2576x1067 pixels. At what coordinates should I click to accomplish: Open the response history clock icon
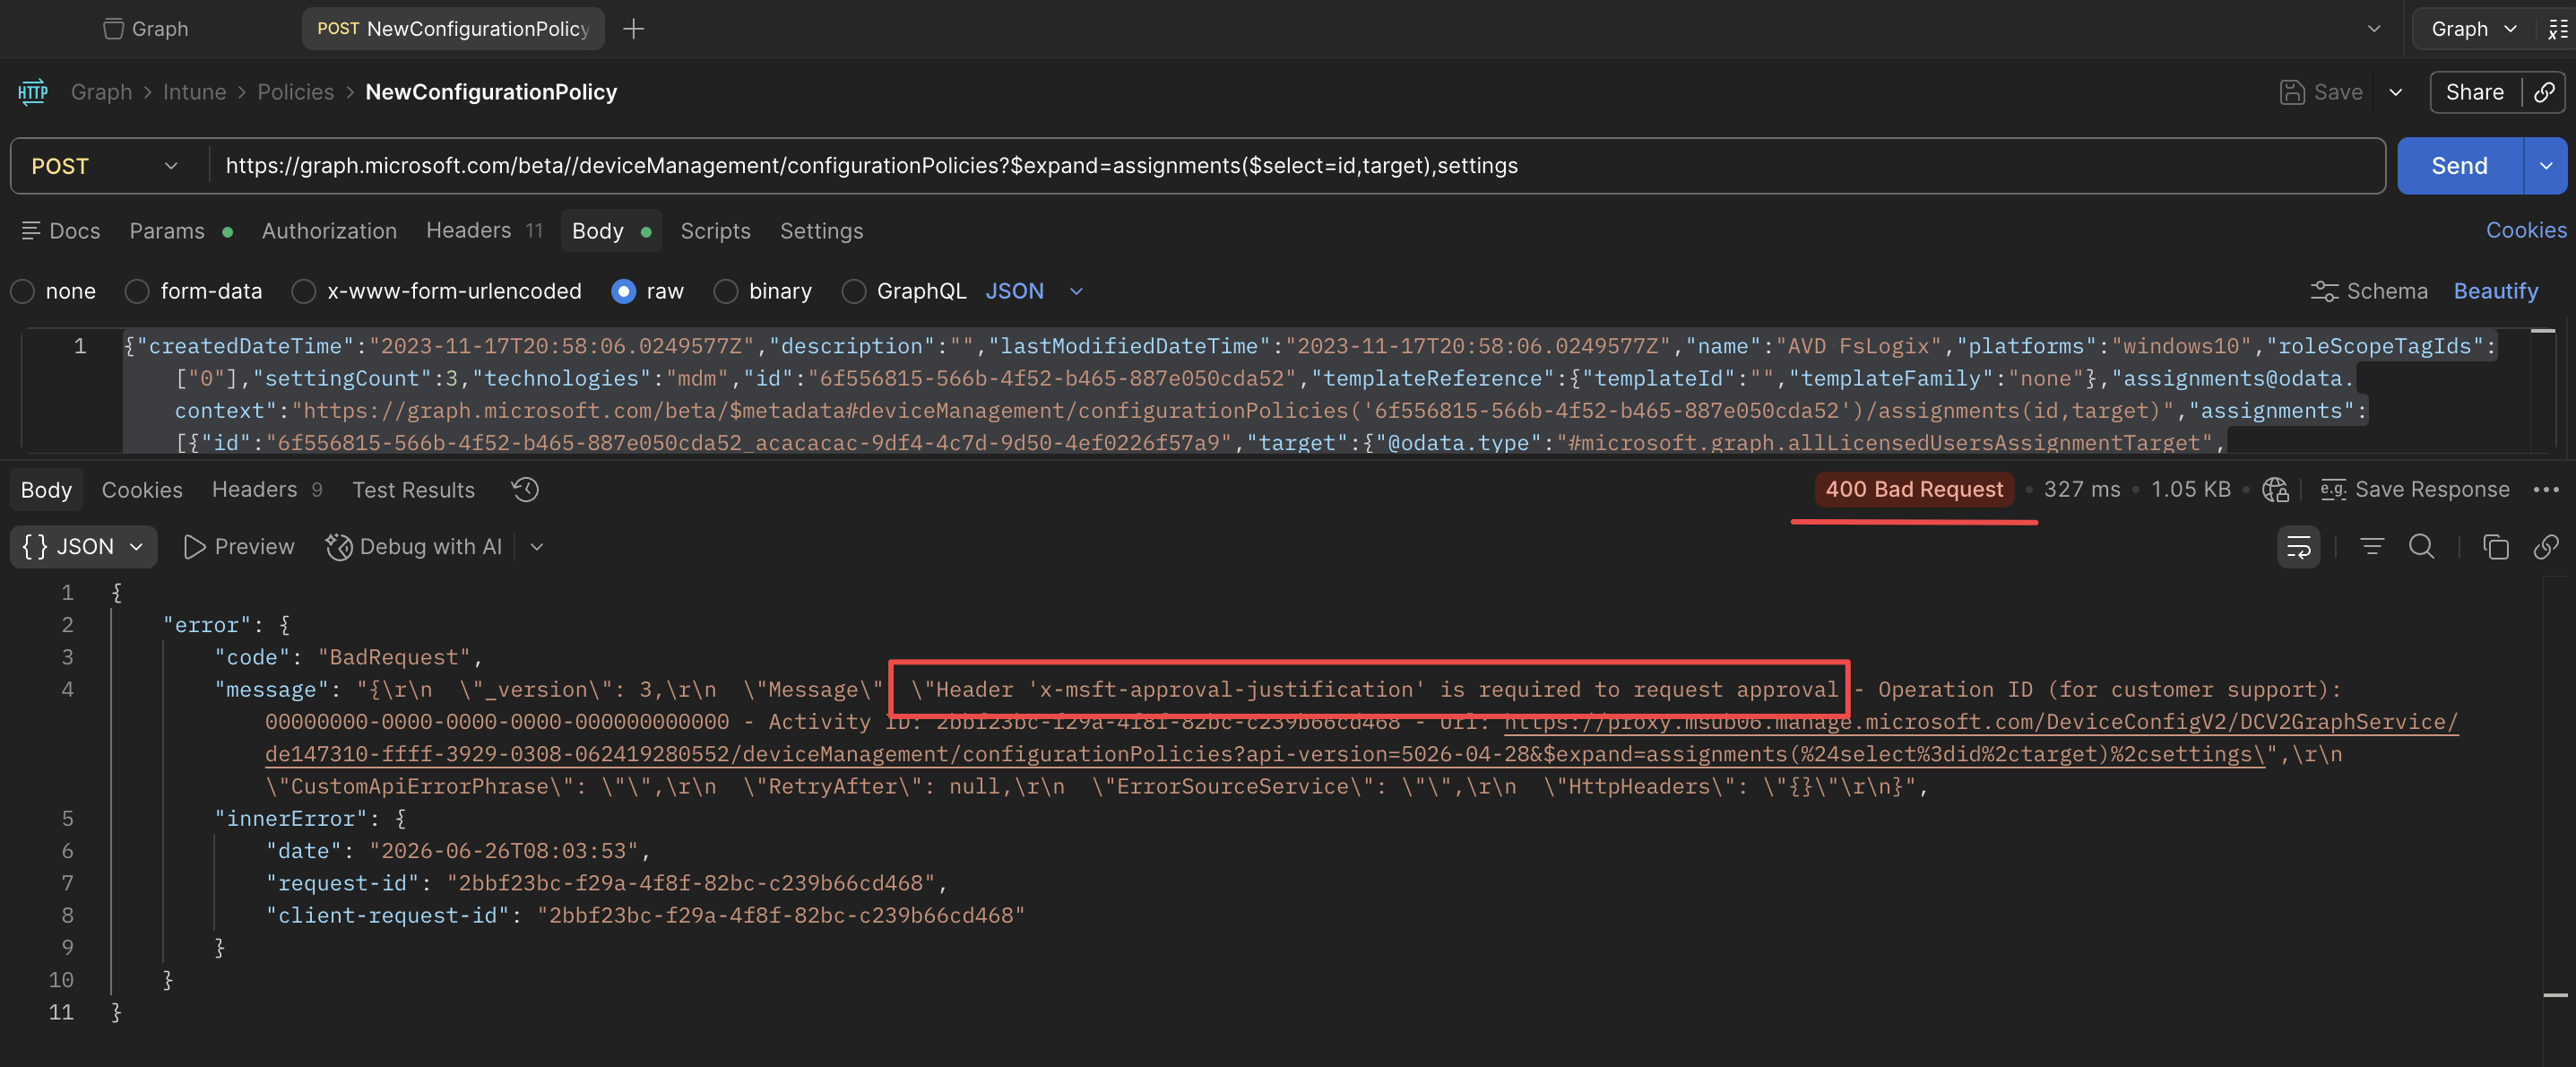point(525,490)
